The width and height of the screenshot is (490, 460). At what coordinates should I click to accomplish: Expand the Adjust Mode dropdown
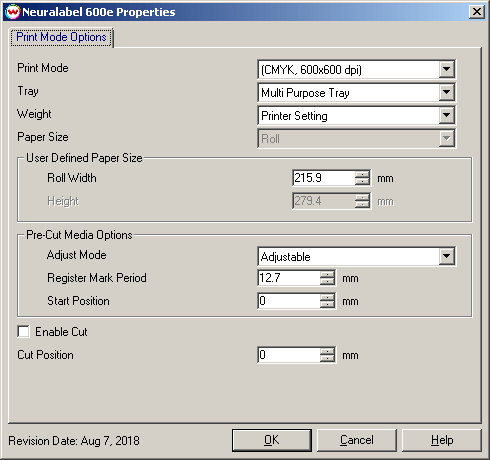click(x=446, y=256)
